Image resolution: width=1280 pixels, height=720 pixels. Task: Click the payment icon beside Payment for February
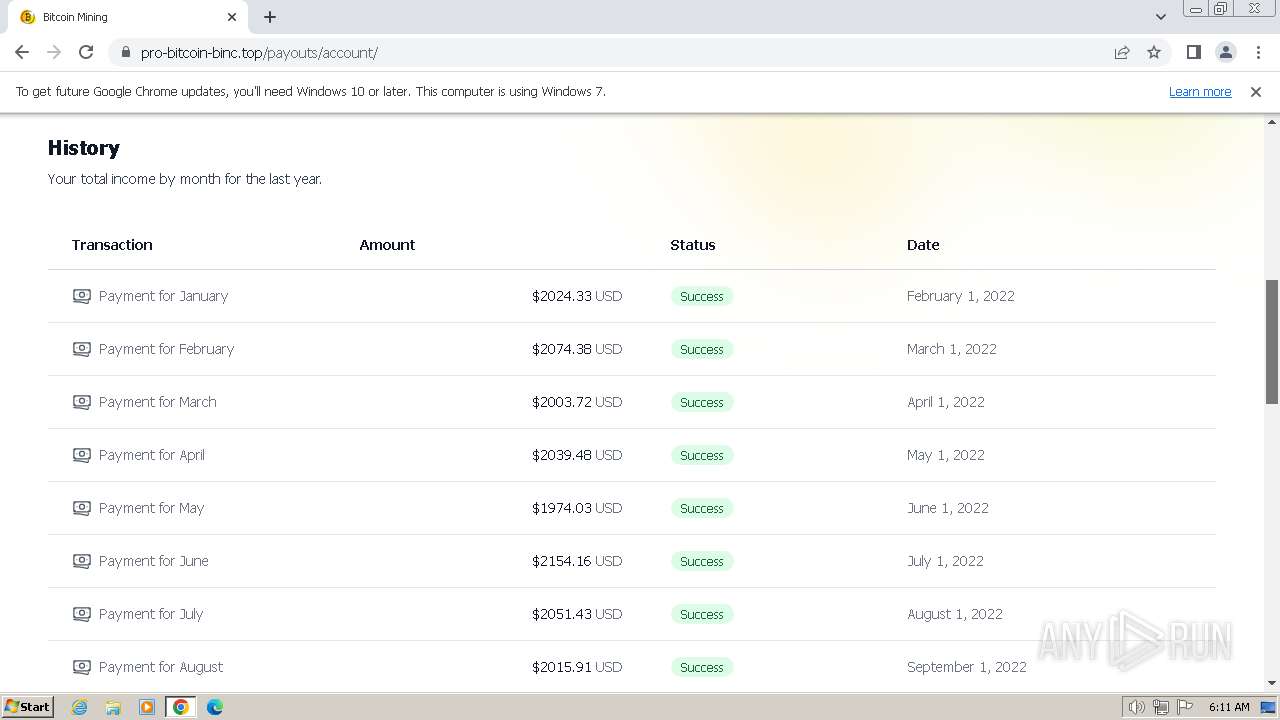coord(82,349)
